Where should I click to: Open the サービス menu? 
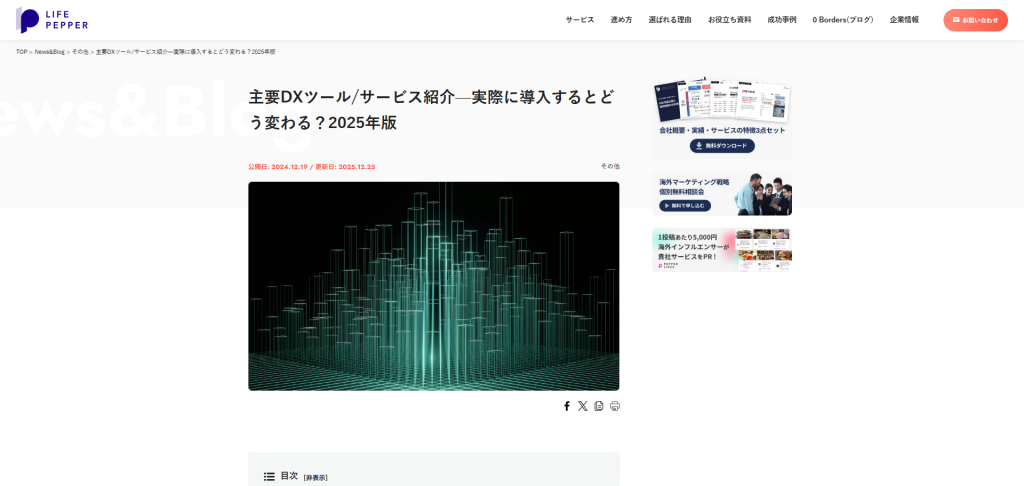(x=580, y=20)
